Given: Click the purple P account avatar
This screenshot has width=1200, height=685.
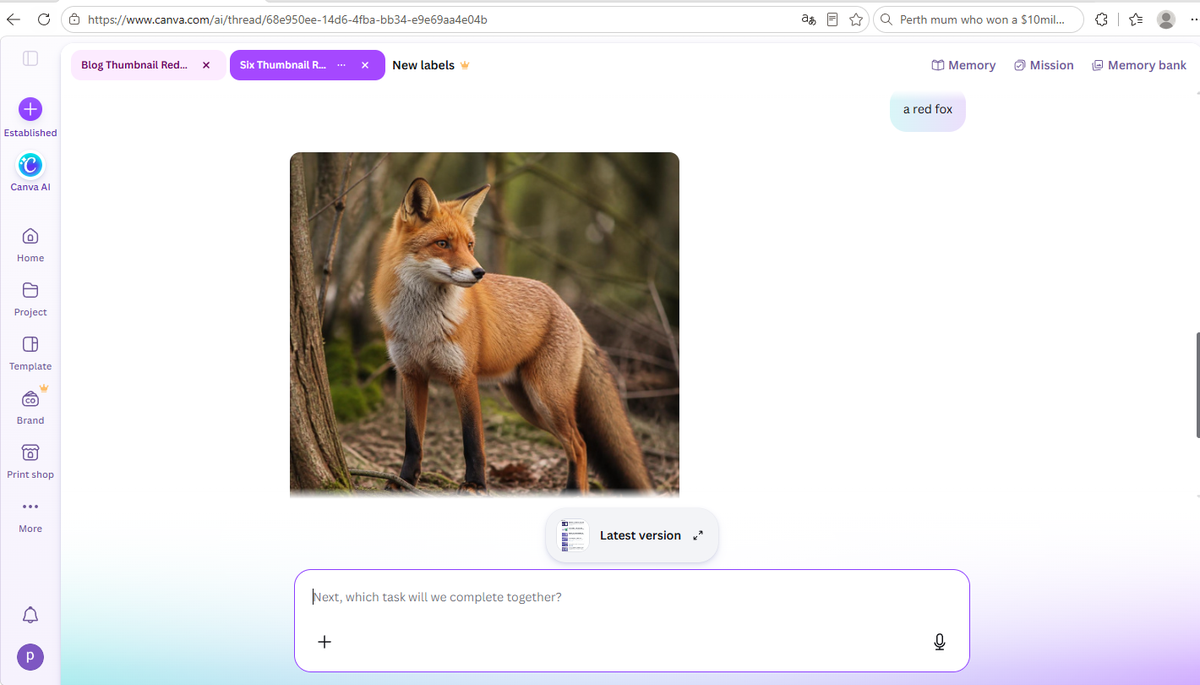Looking at the screenshot, I should click(30, 657).
